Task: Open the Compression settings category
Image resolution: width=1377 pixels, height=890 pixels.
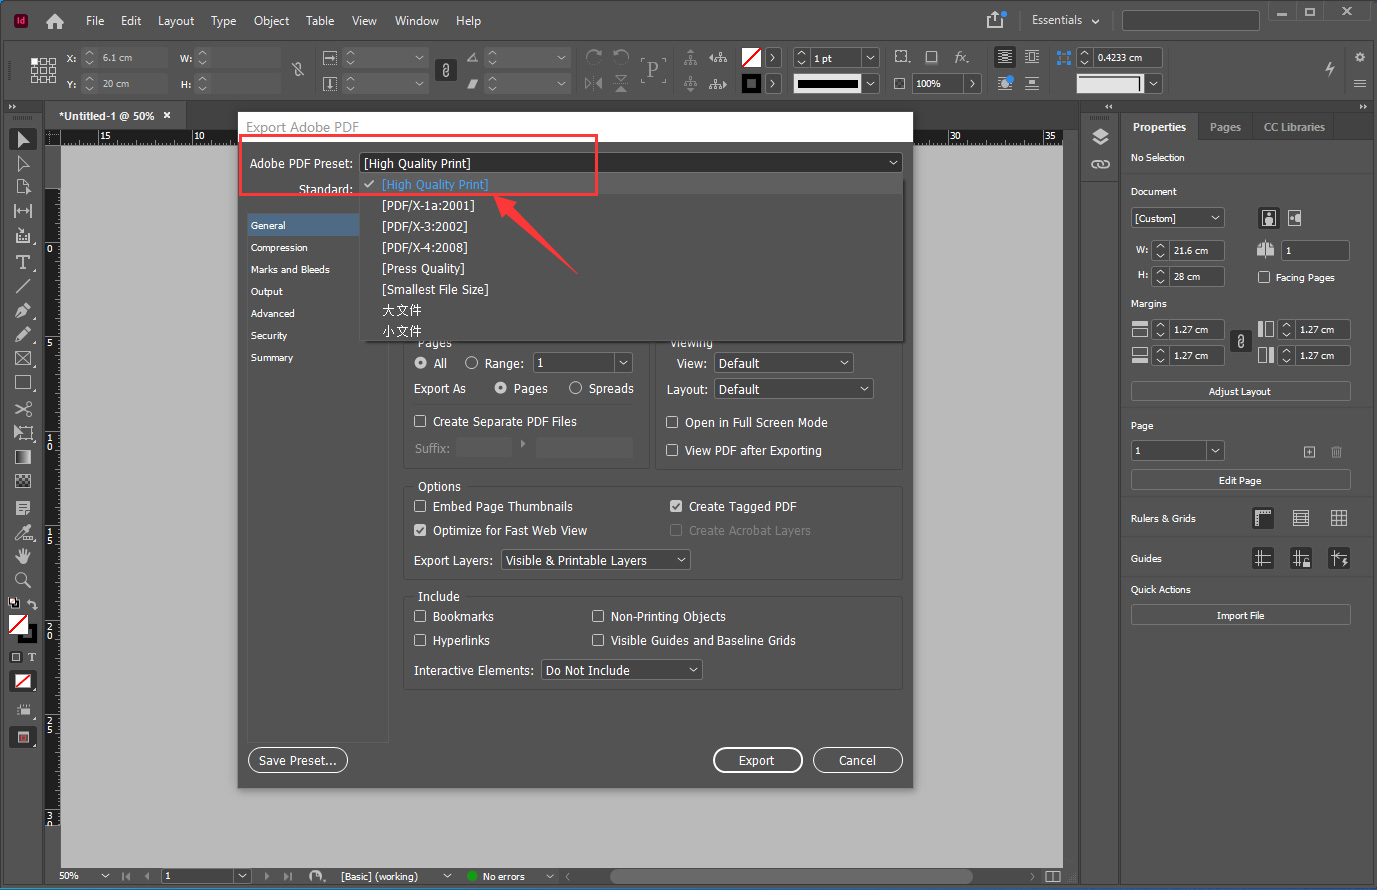Action: coord(279,247)
